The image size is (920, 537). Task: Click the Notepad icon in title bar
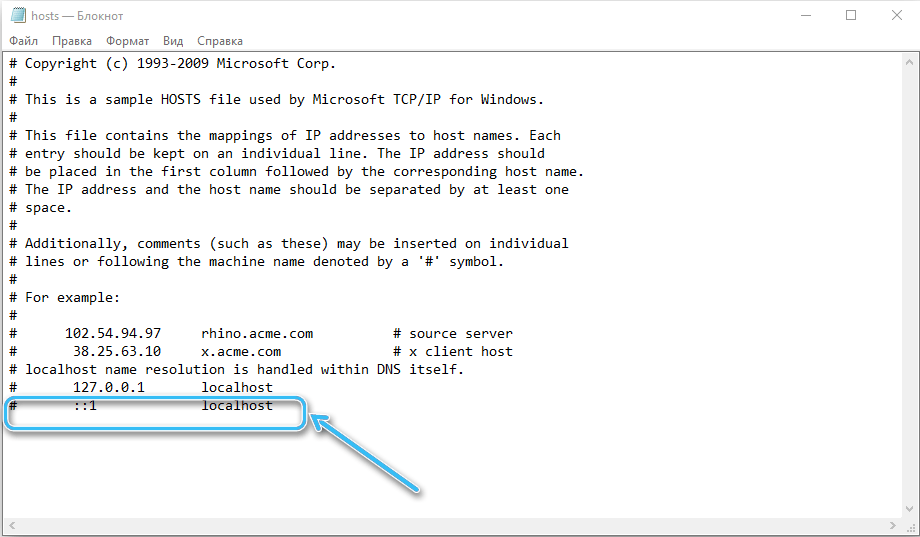coord(17,15)
